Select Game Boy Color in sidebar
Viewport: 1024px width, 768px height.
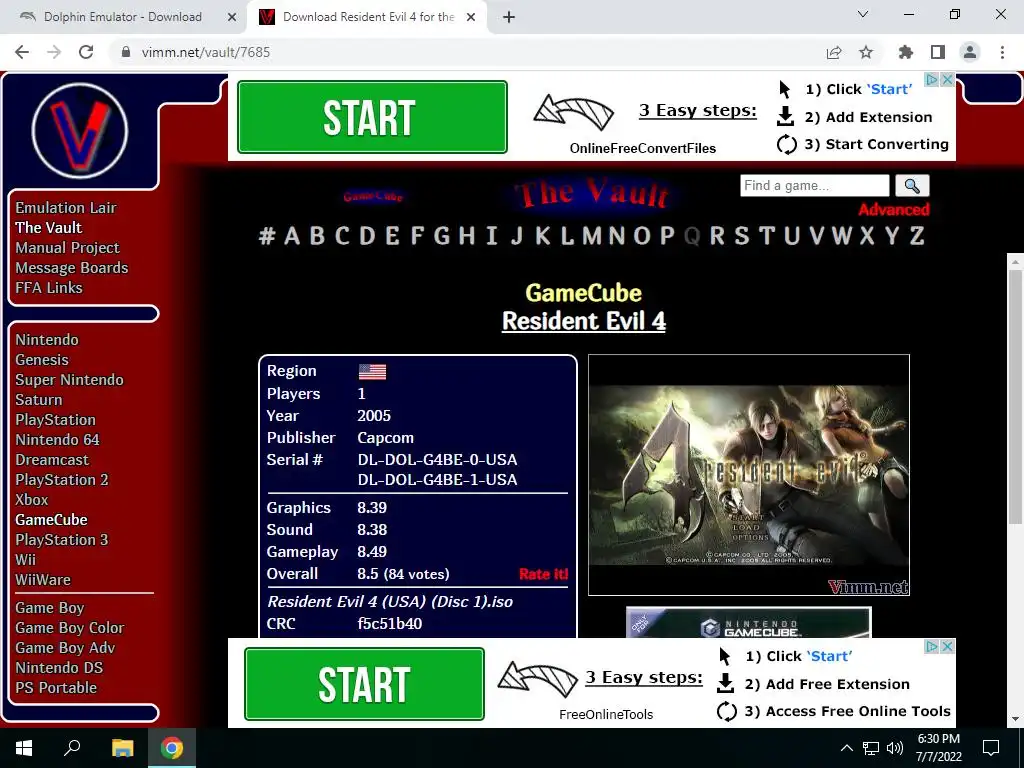70,628
